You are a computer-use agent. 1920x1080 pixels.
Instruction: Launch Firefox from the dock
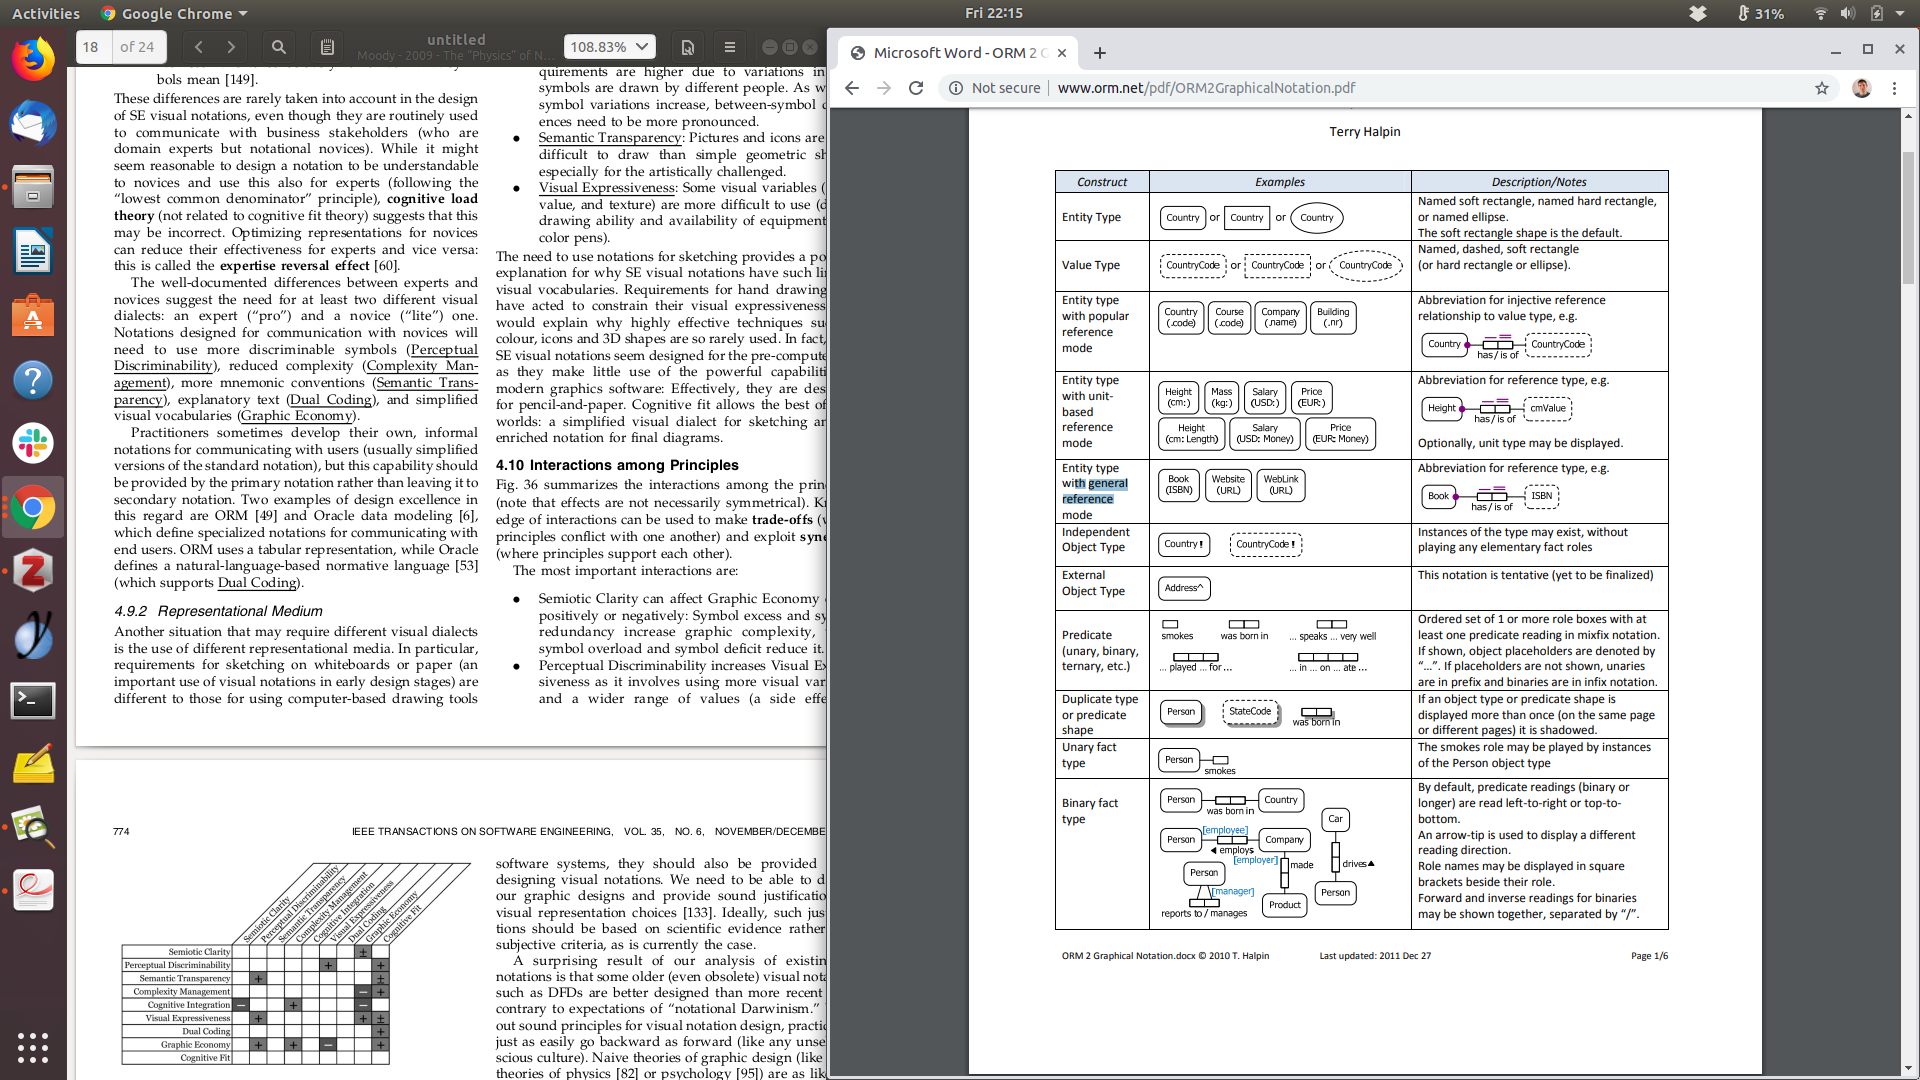(x=33, y=60)
